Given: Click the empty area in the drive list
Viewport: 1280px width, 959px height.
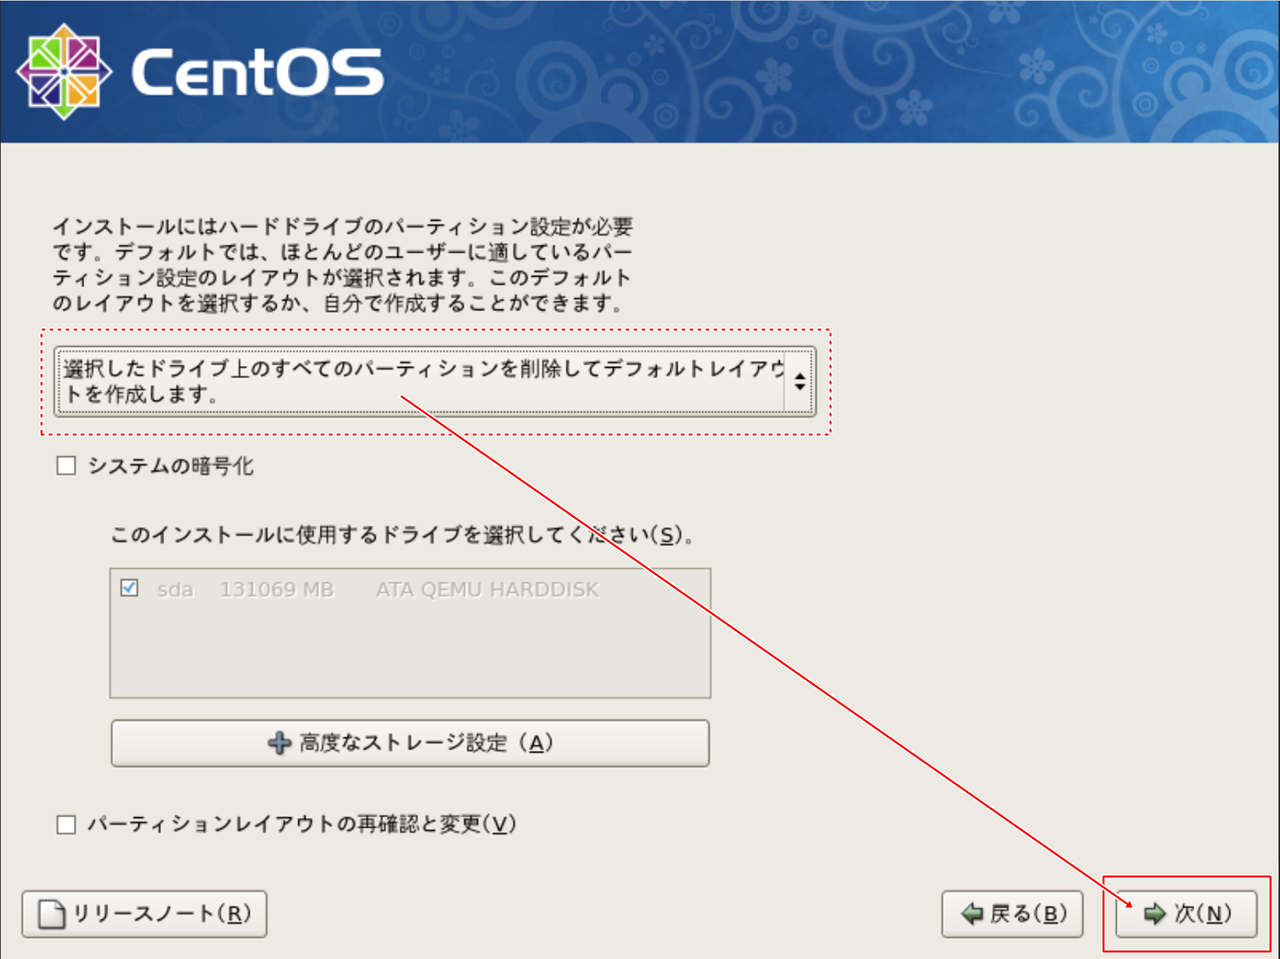Looking at the screenshot, I should click(410, 652).
